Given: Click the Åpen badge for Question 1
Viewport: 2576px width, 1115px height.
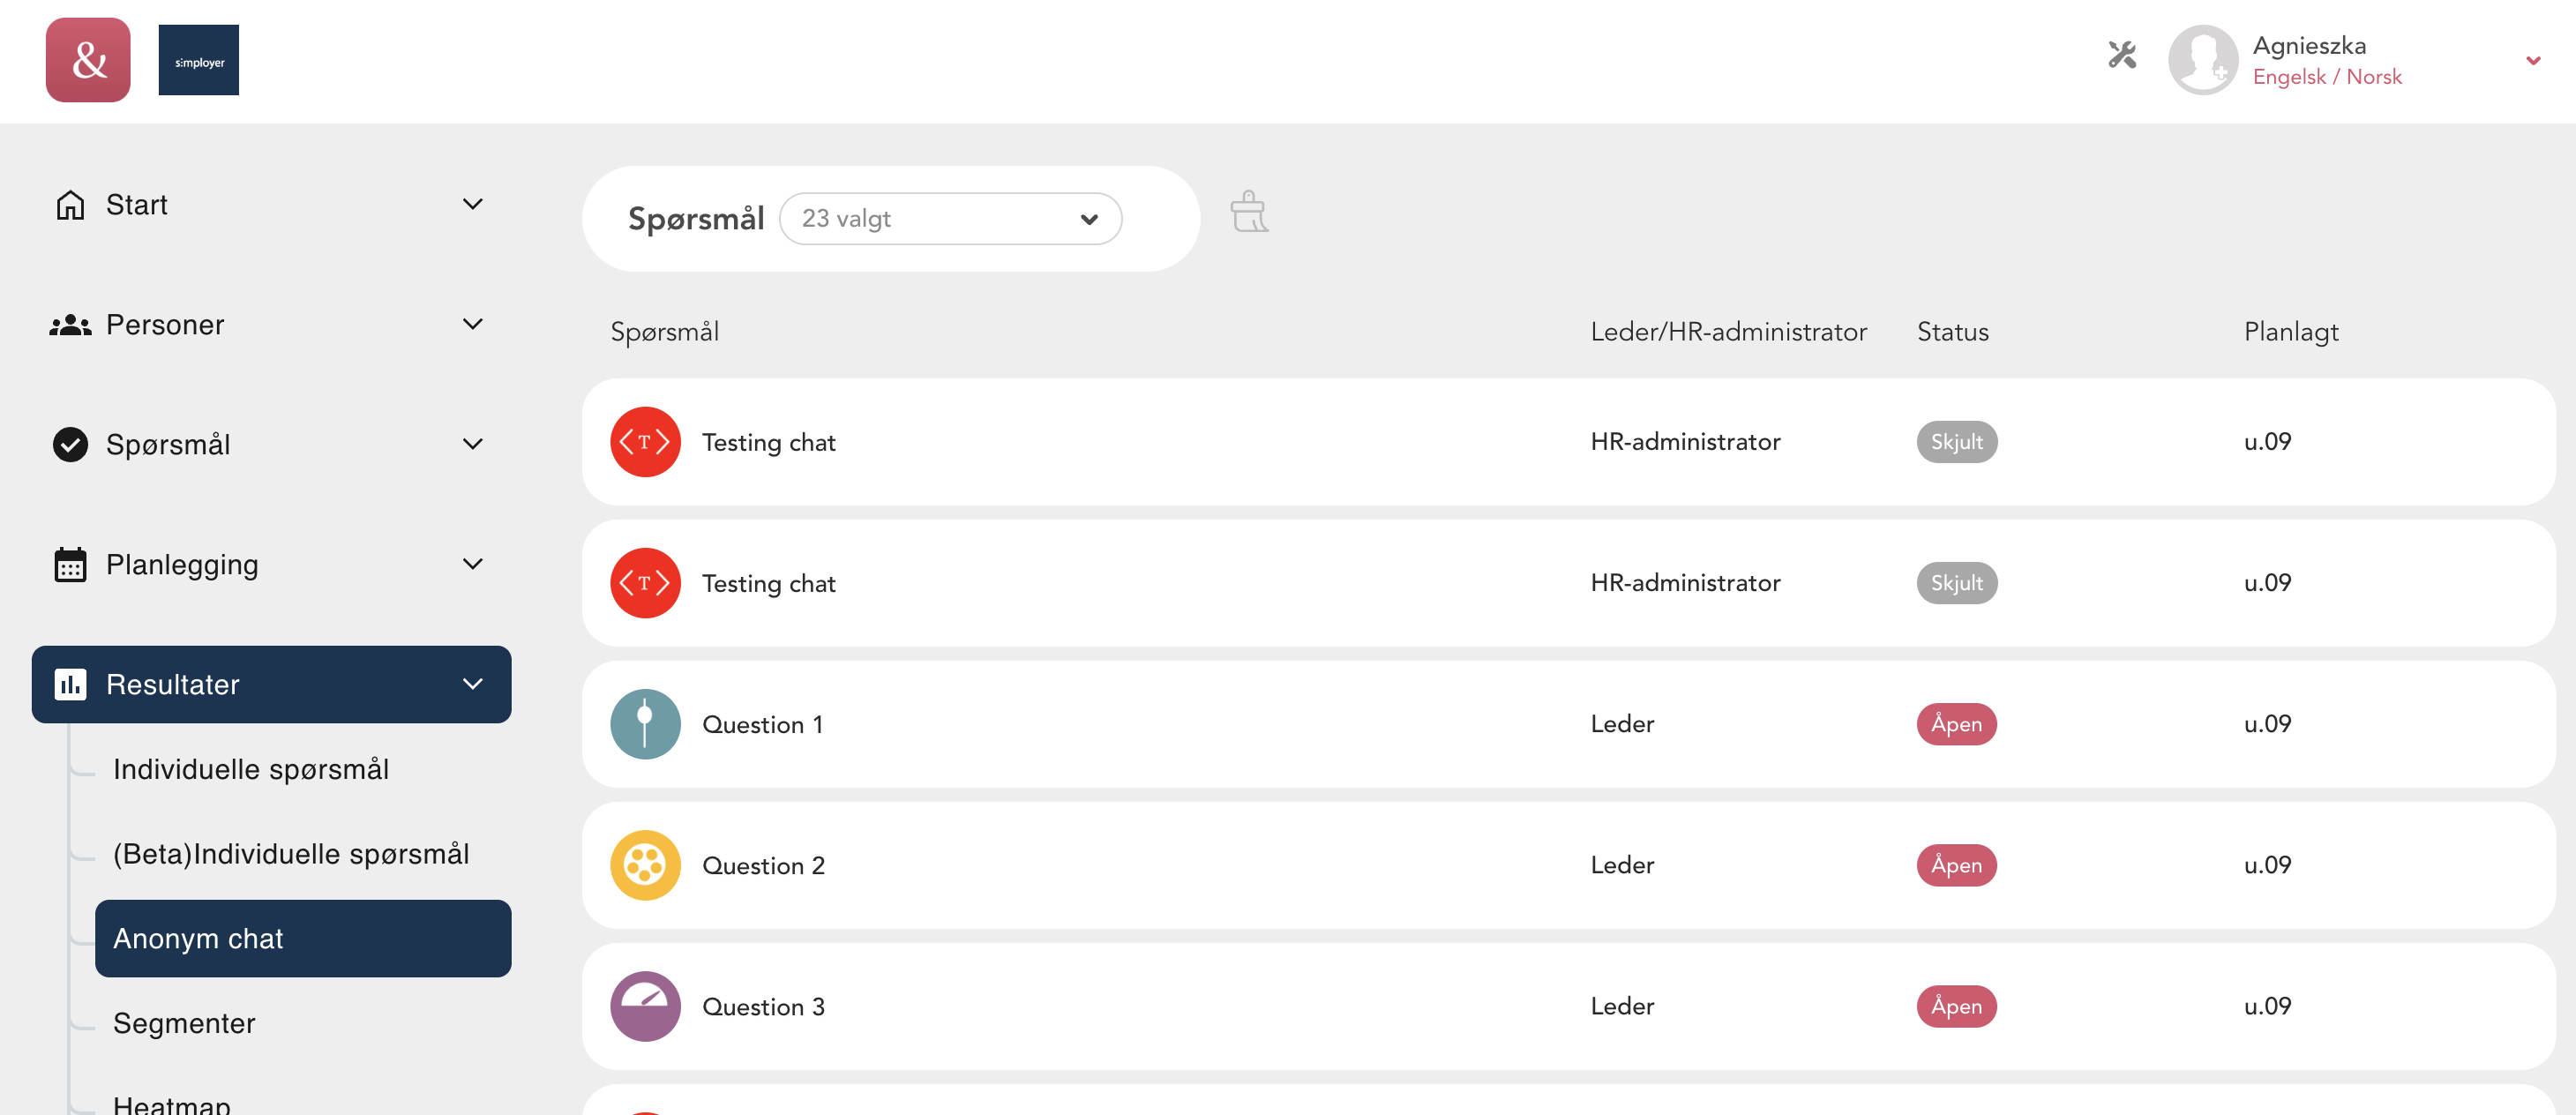Looking at the screenshot, I should [x=1956, y=724].
